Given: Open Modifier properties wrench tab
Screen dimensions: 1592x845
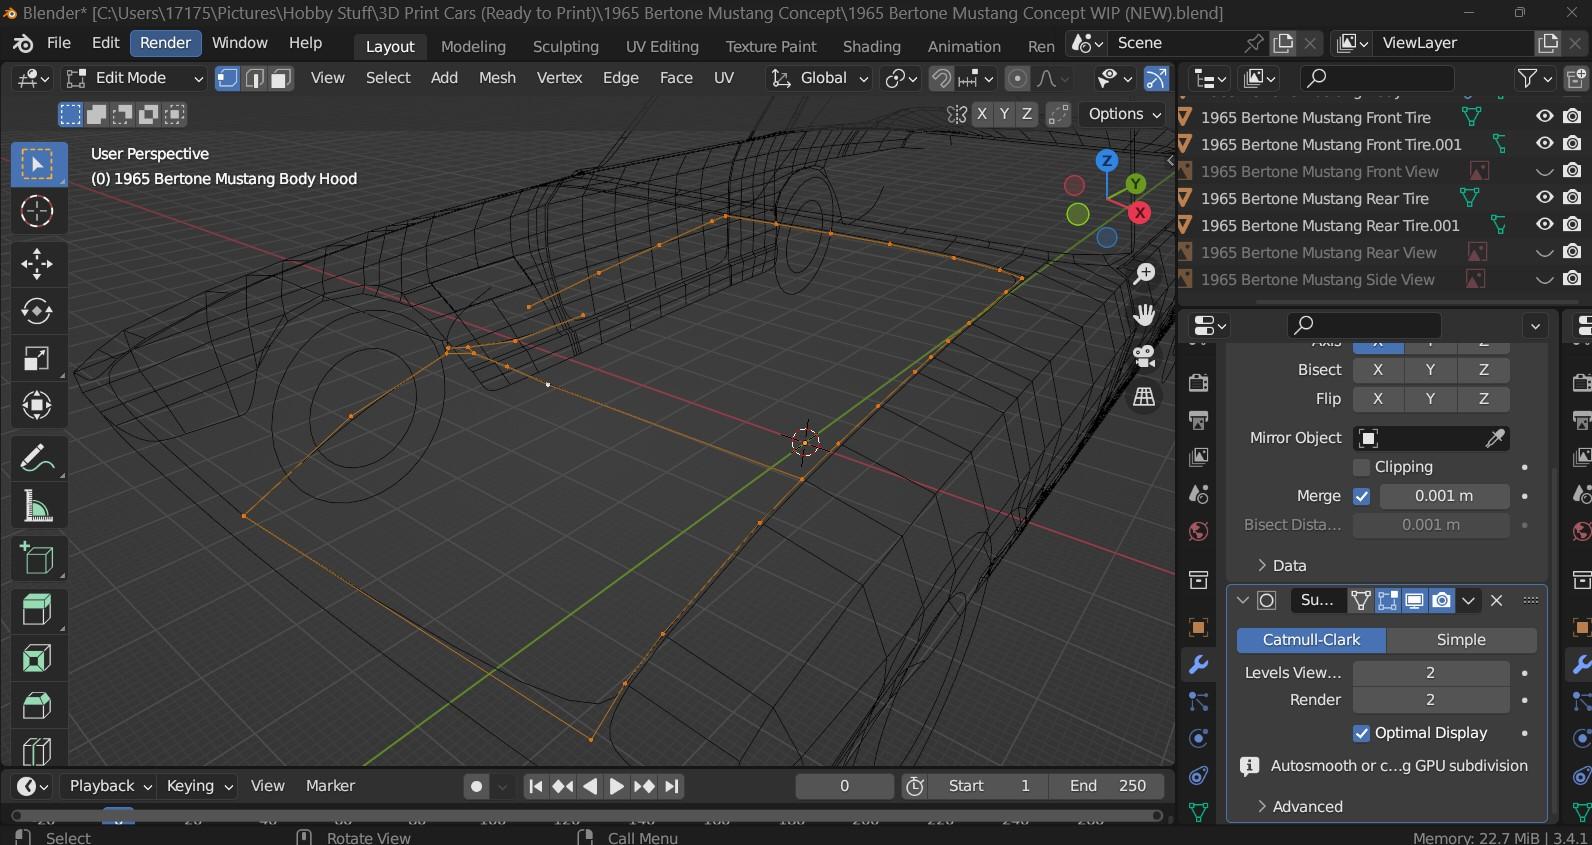Looking at the screenshot, I should tap(1198, 664).
